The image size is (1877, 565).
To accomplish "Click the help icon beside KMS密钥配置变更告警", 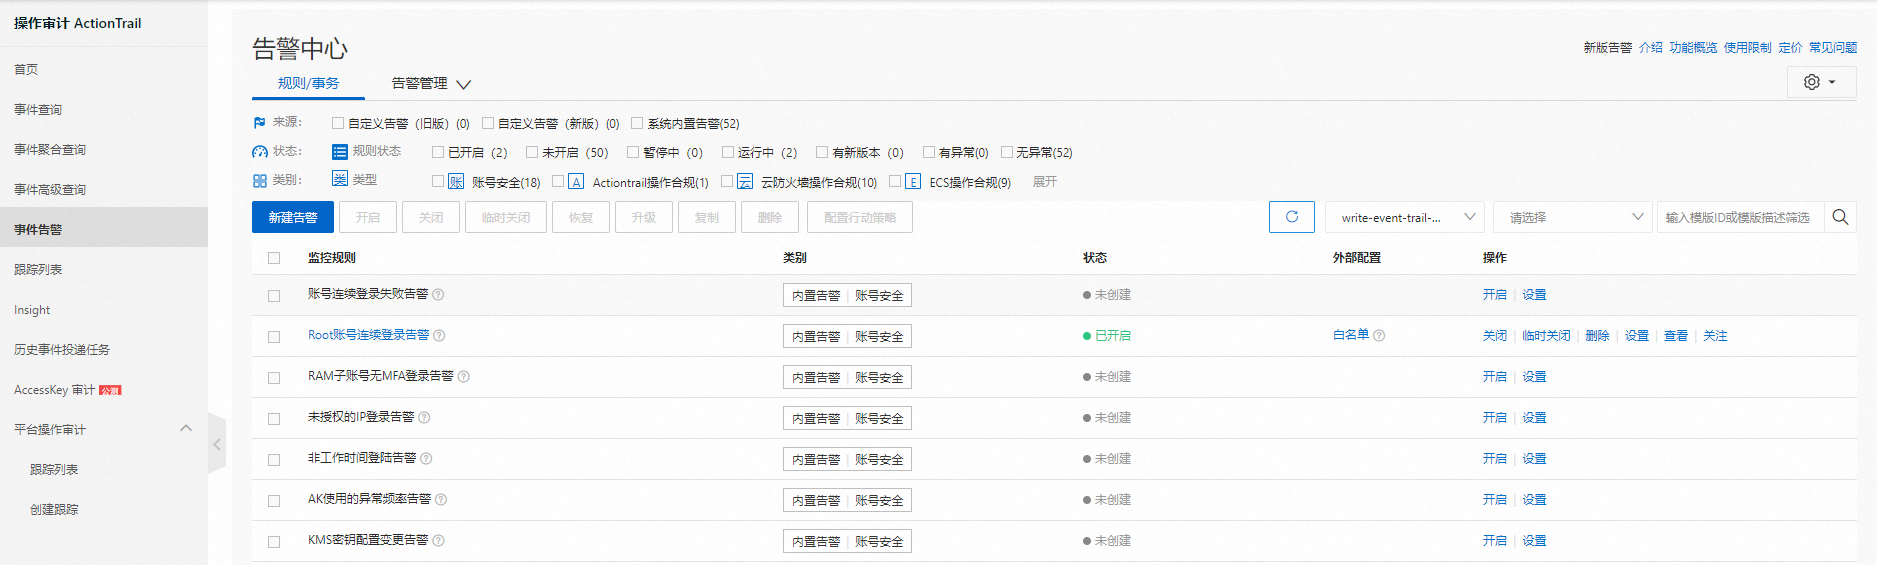I will tap(438, 540).
